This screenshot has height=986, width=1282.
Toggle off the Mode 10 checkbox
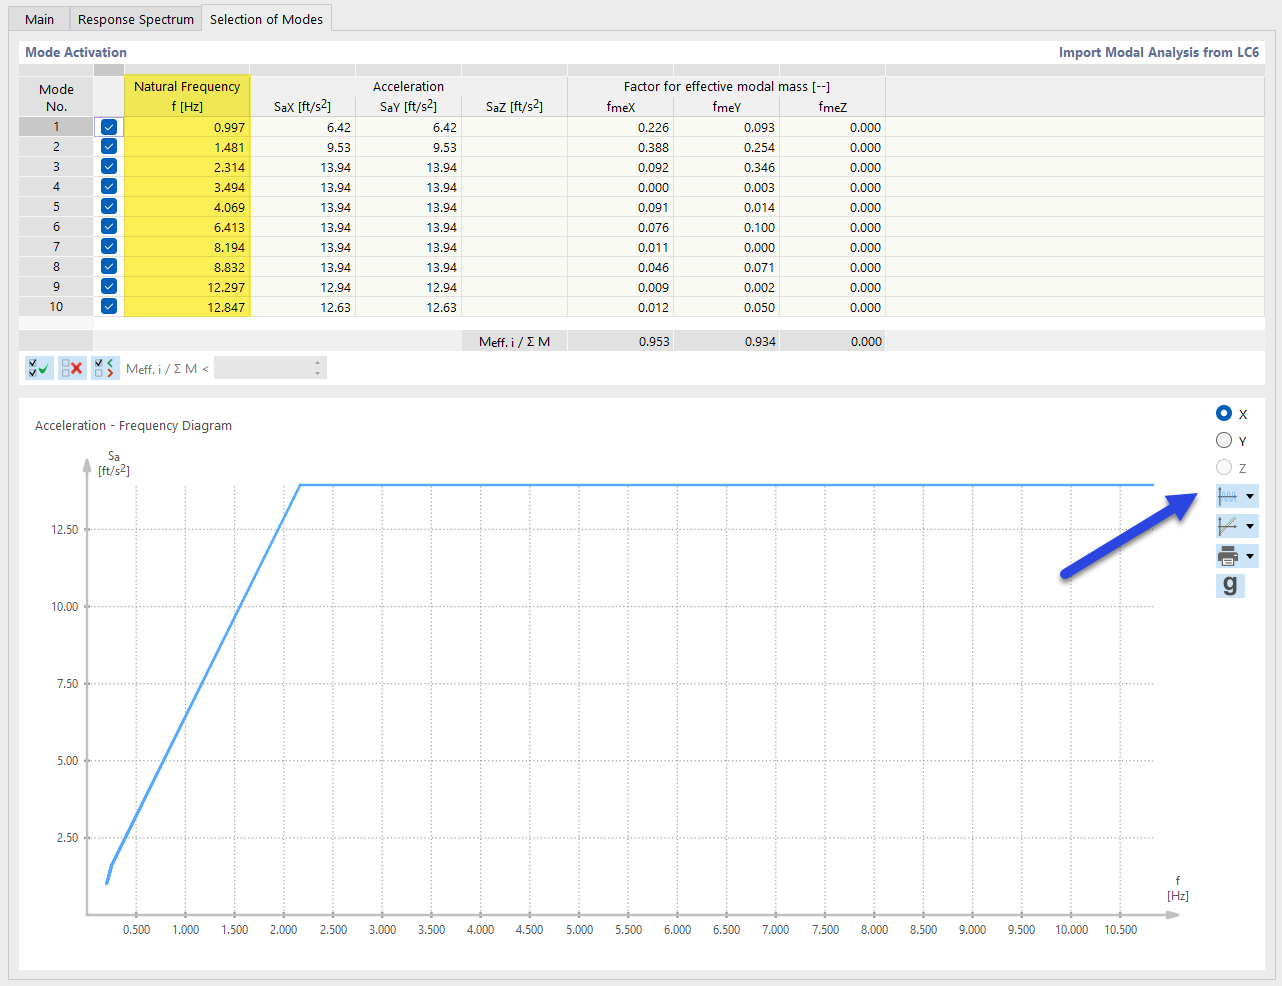coord(108,307)
